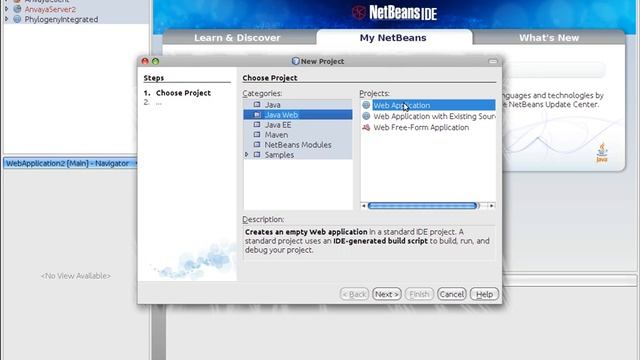Image resolution: width=640 pixels, height=360 pixels.
Task: Open the Learn & Discover tab
Action: coord(237,38)
